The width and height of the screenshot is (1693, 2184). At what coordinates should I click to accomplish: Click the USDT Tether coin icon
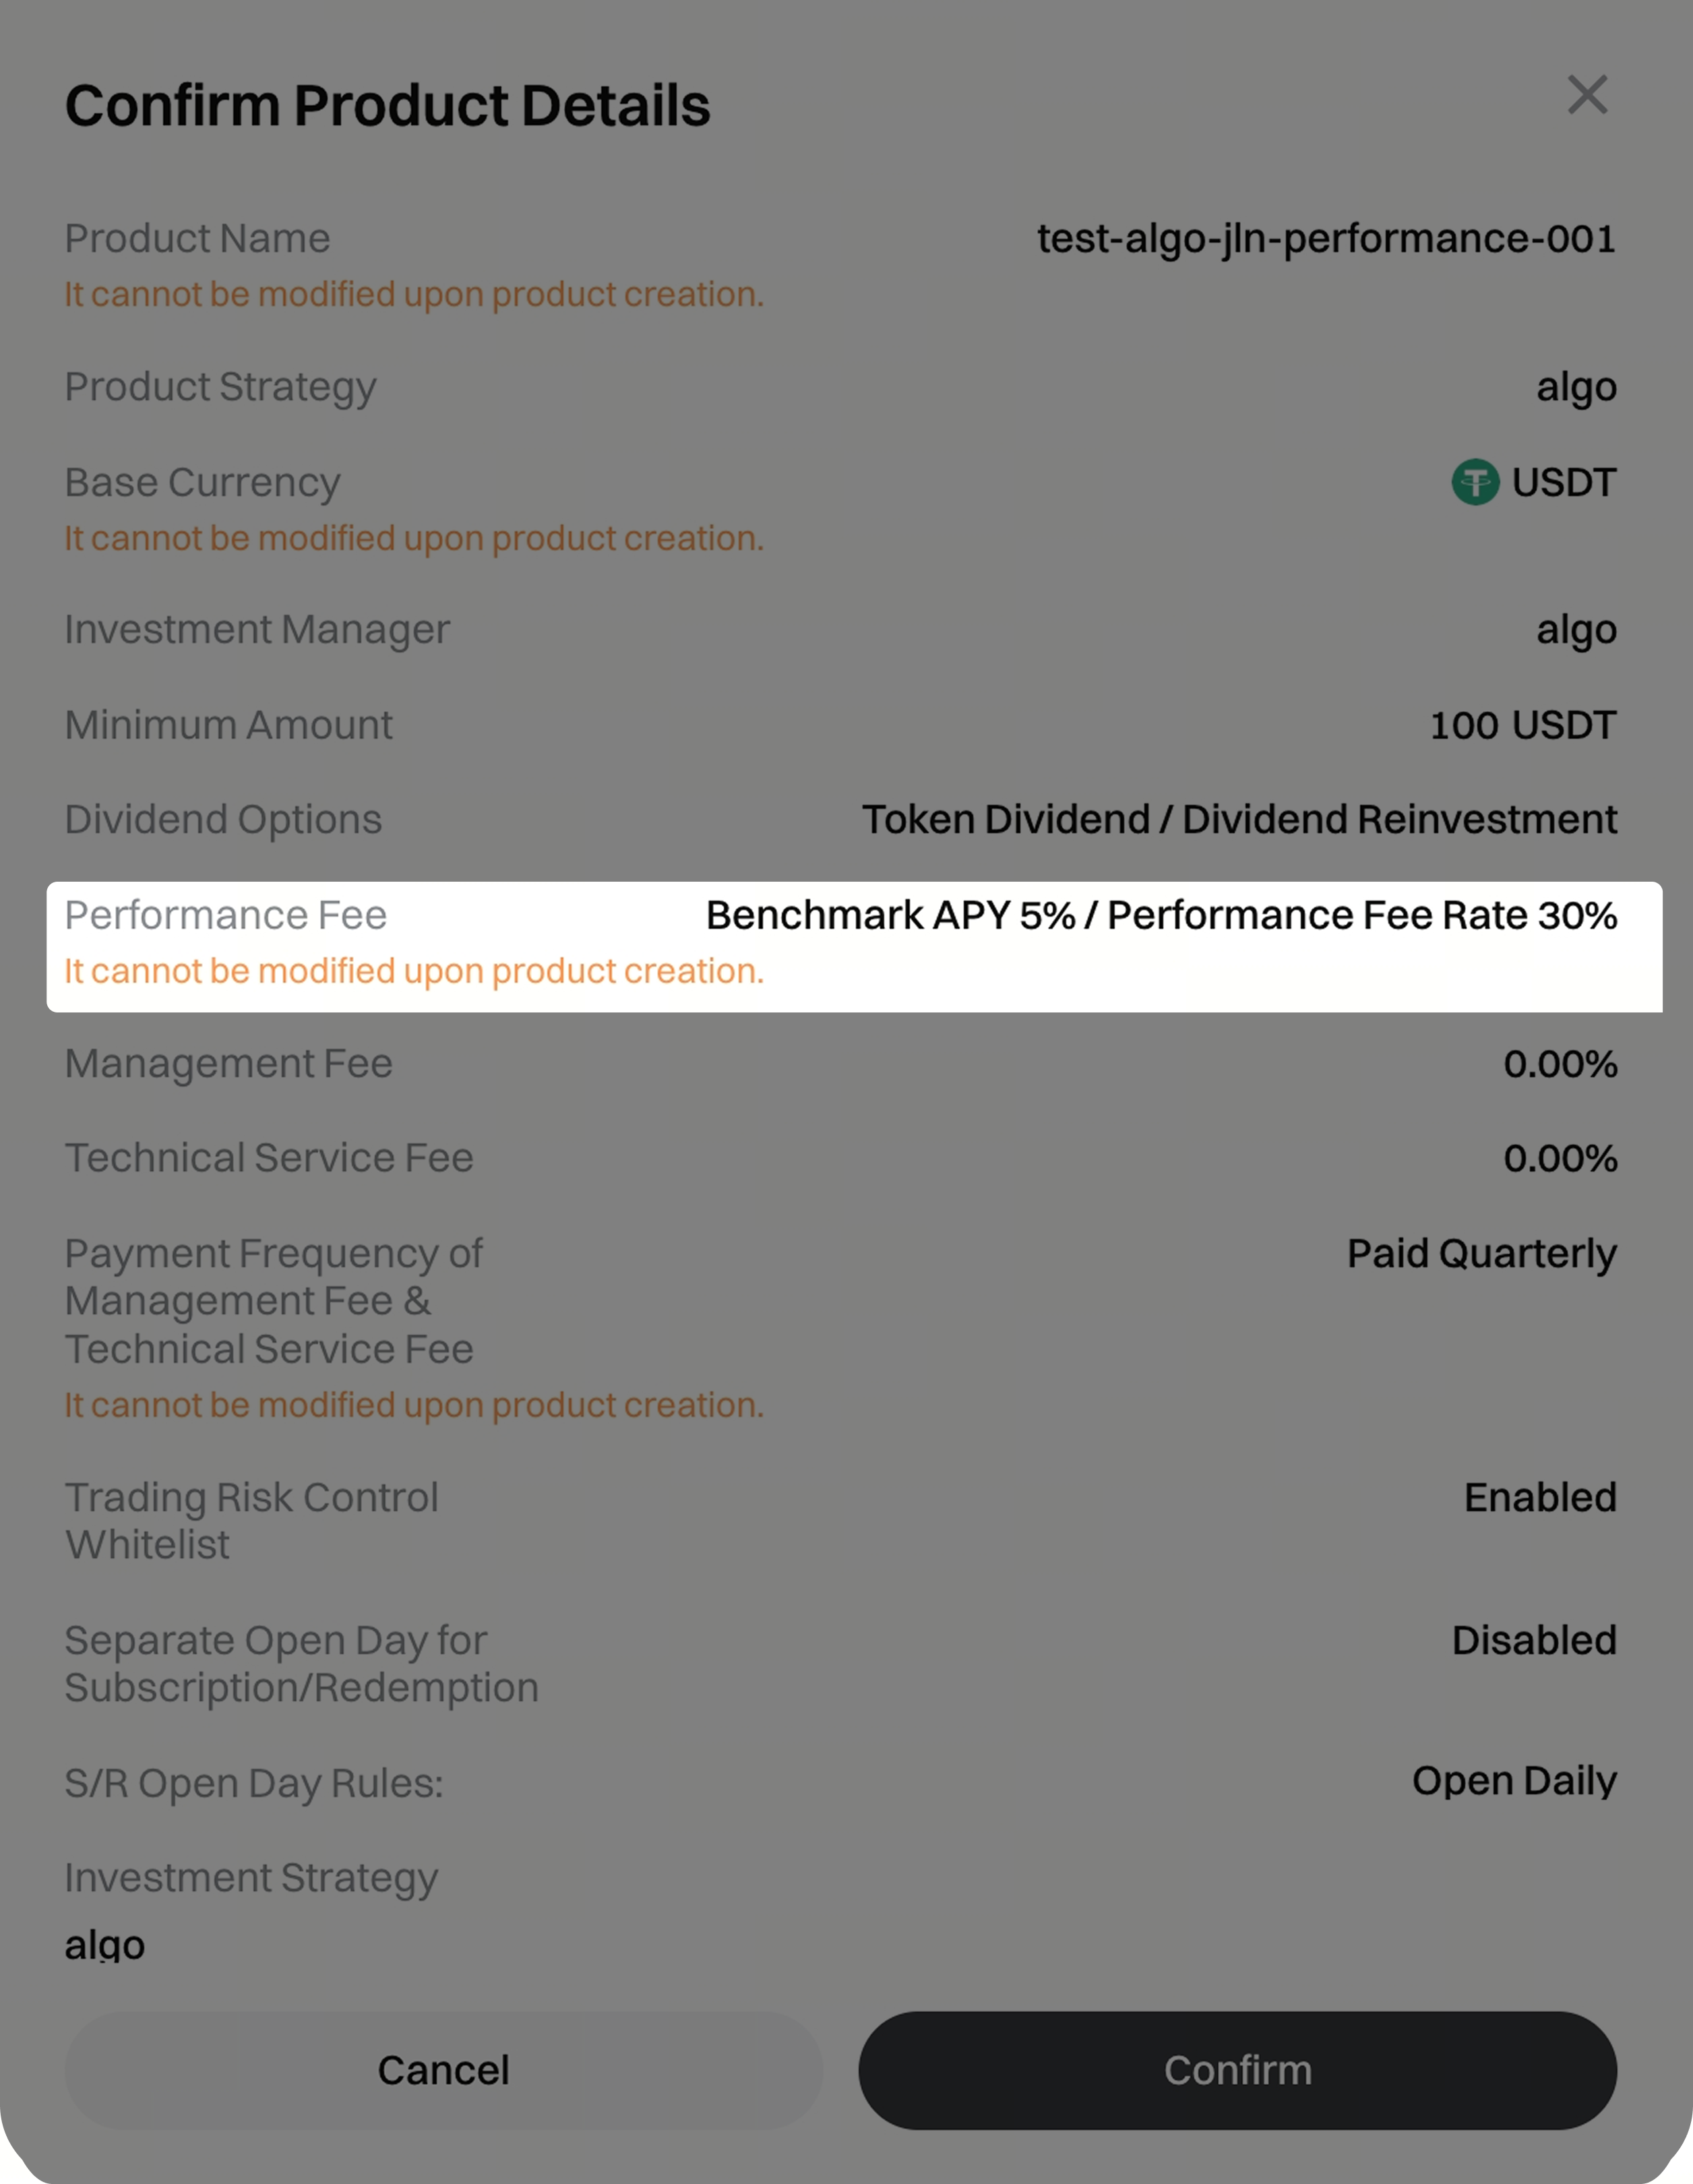(x=1475, y=482)
